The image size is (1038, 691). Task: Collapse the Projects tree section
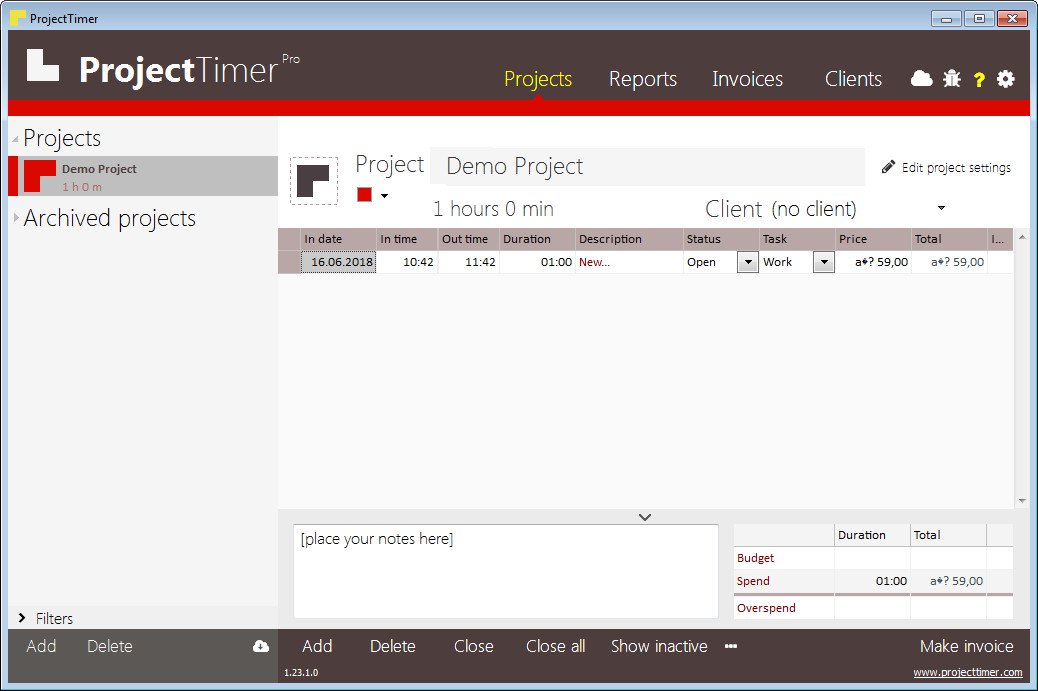pyautogui.click(x=15, y=139)
